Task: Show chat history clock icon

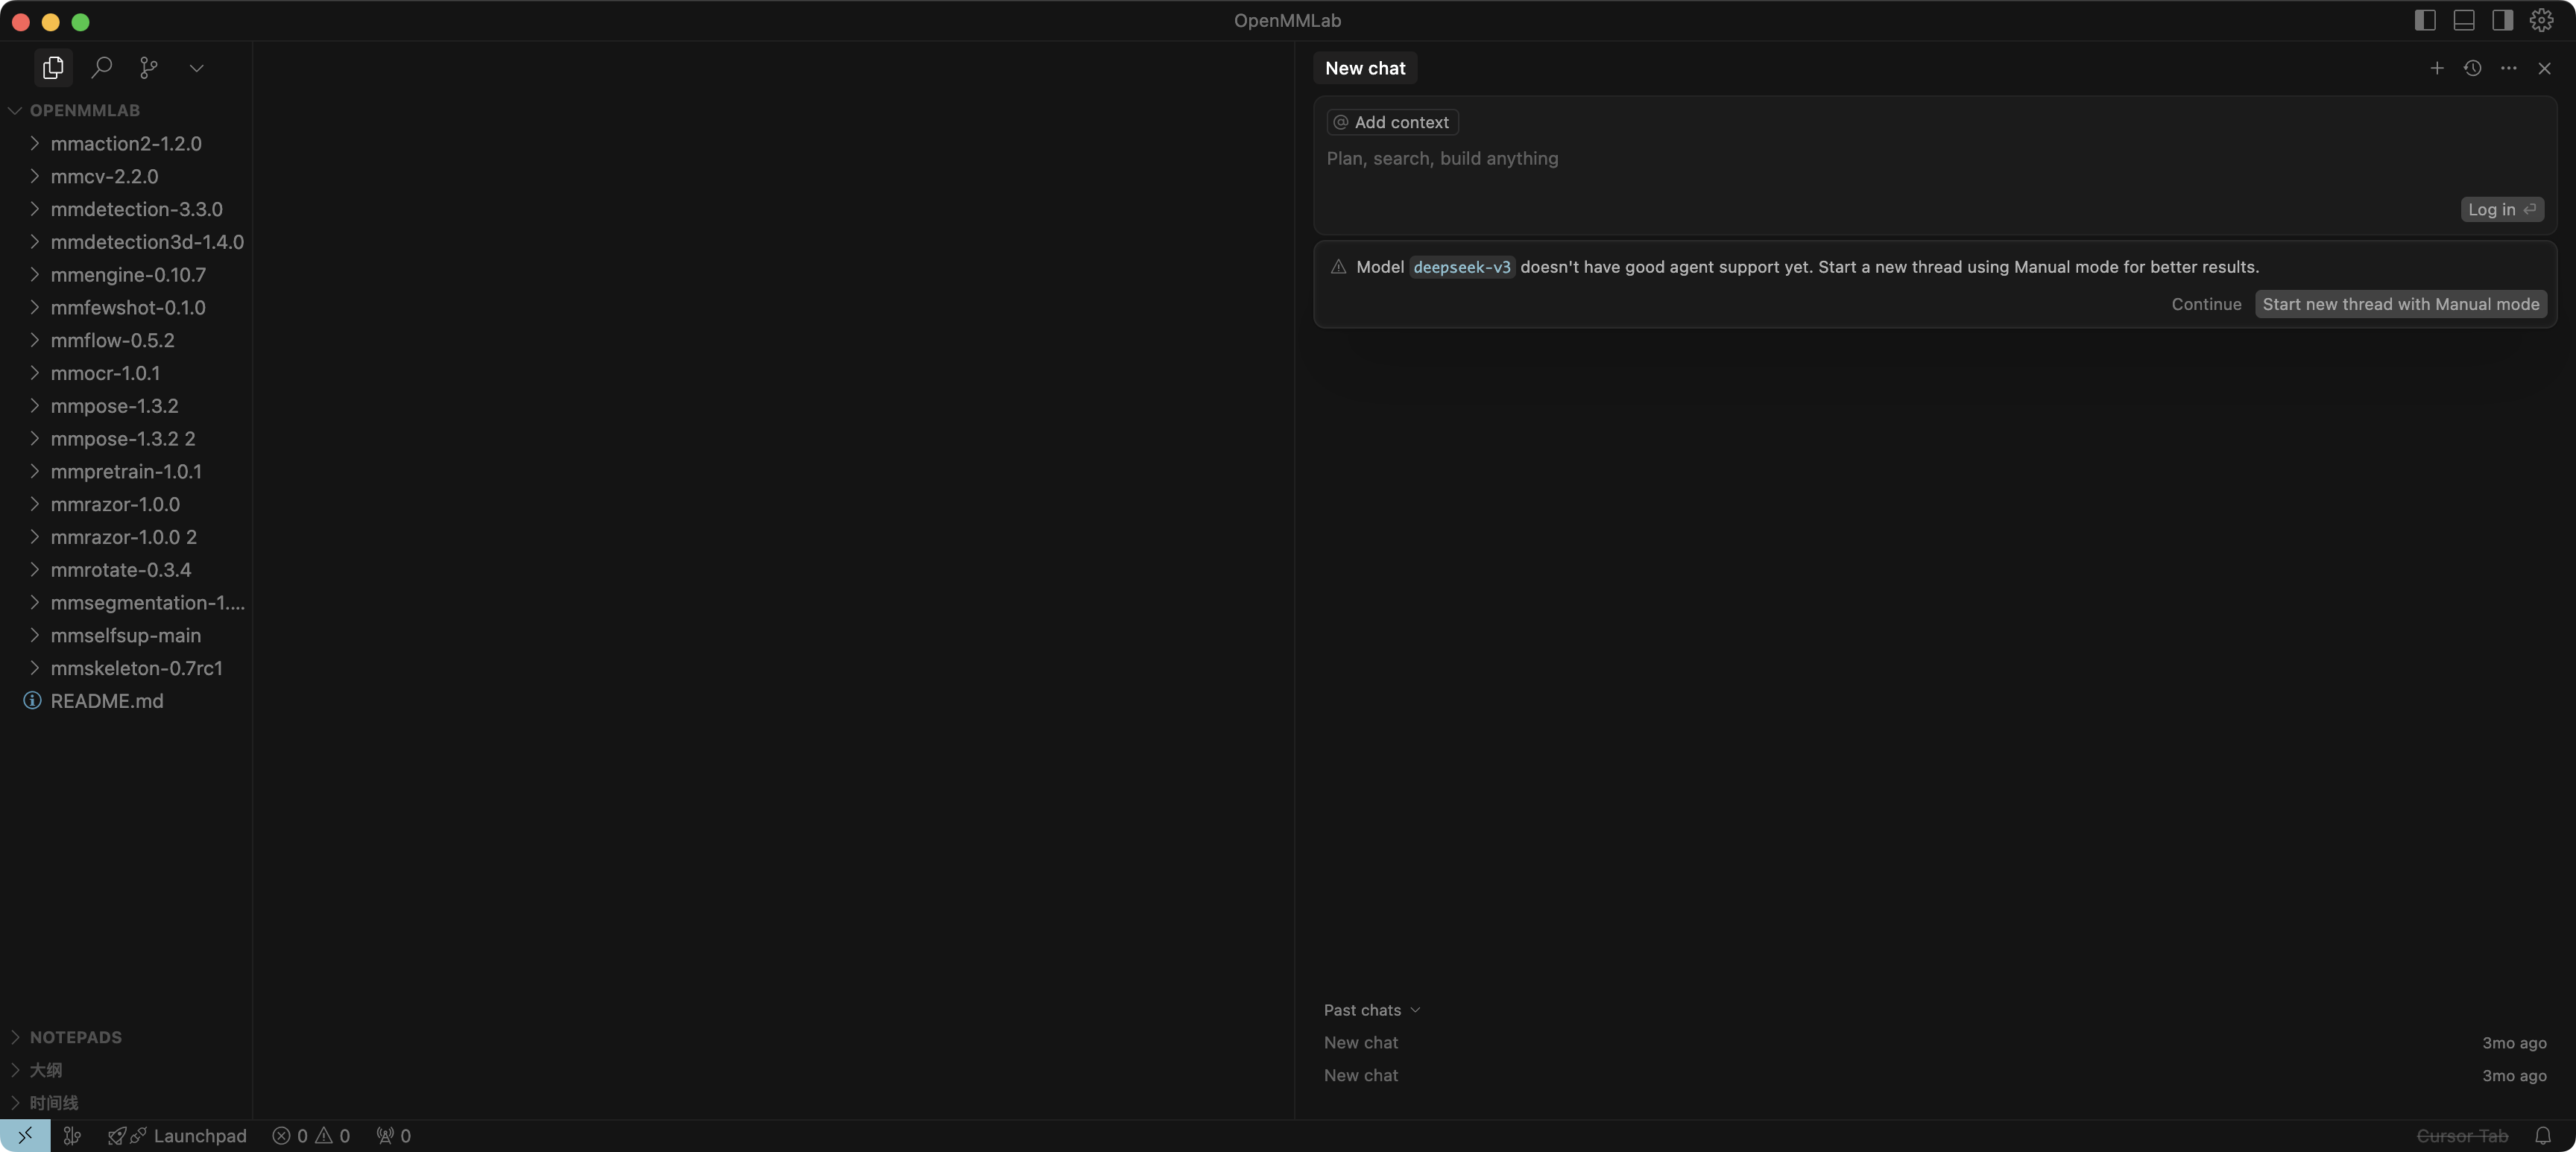Action: pyautogui.click(x=2473, y=68)
